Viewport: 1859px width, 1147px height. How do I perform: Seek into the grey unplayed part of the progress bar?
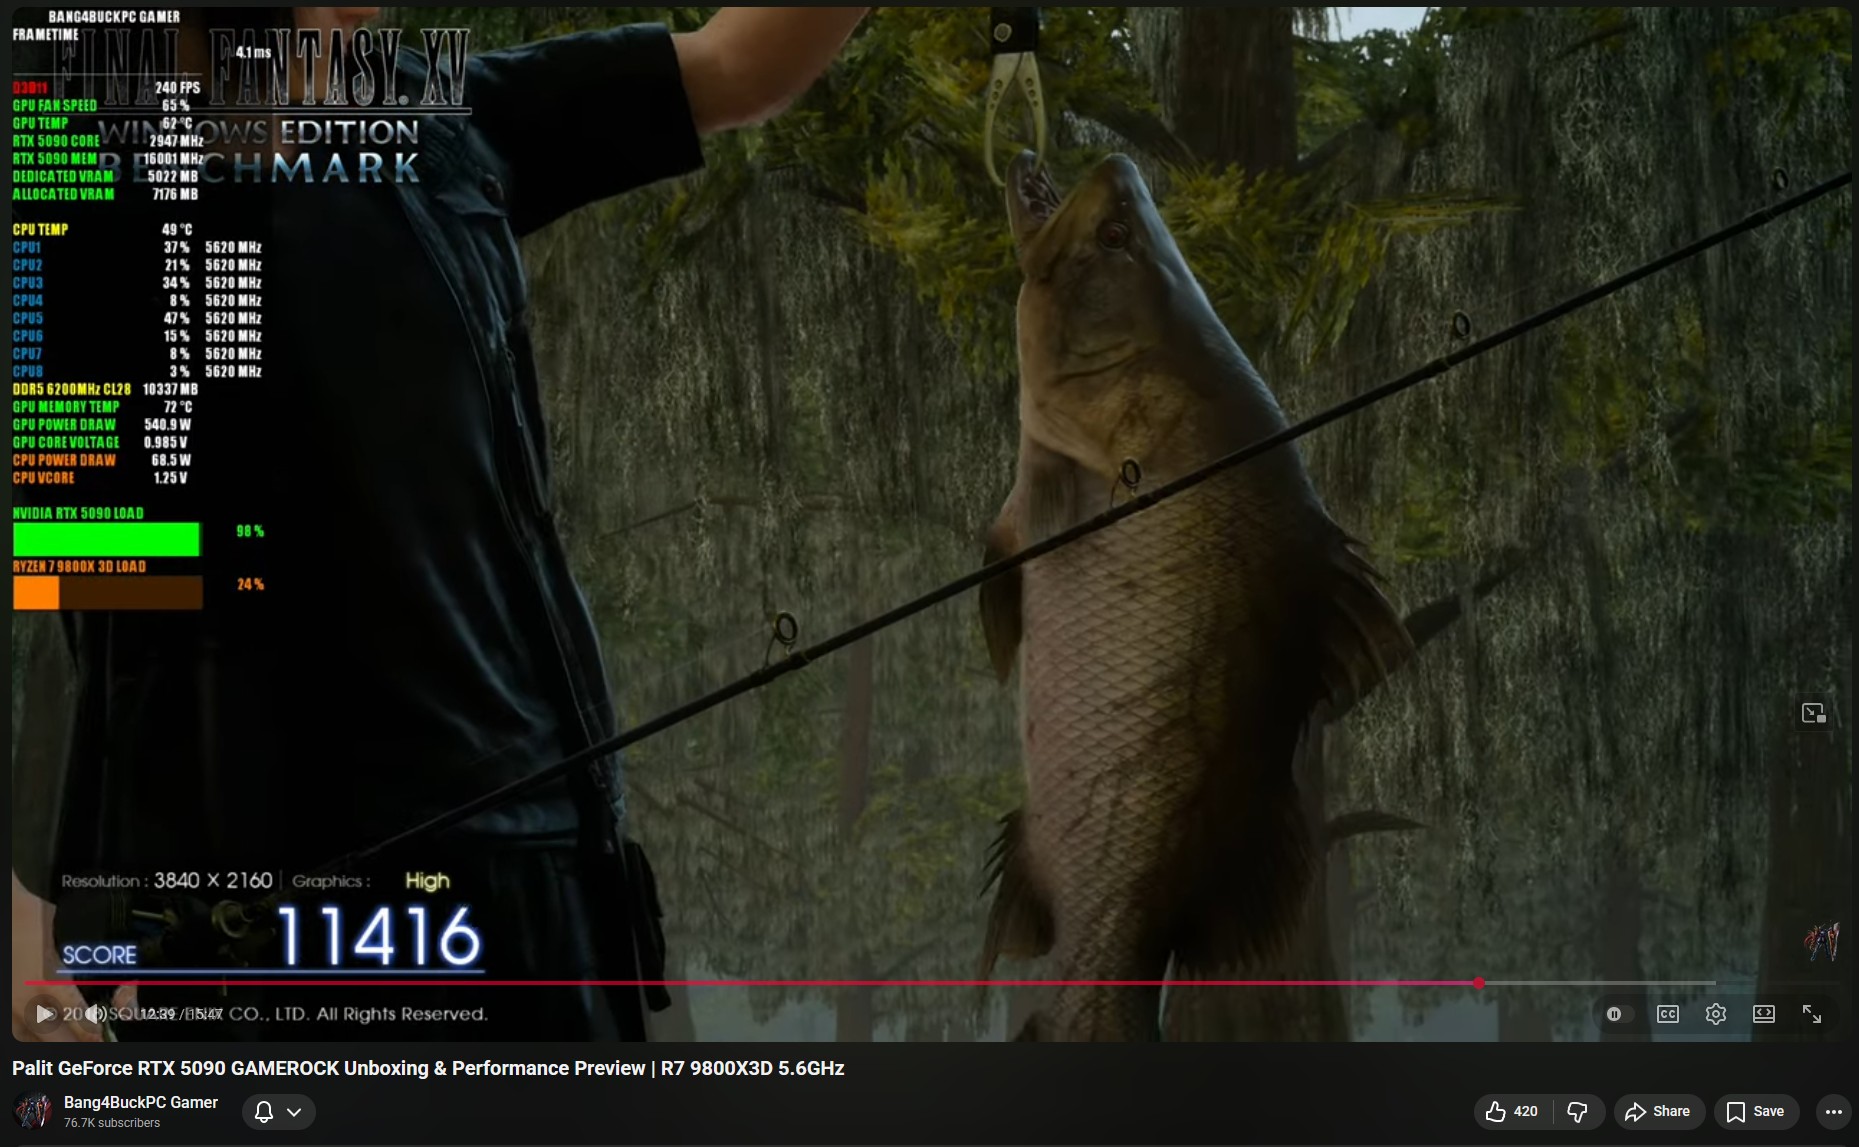(x=1598, y=983)
